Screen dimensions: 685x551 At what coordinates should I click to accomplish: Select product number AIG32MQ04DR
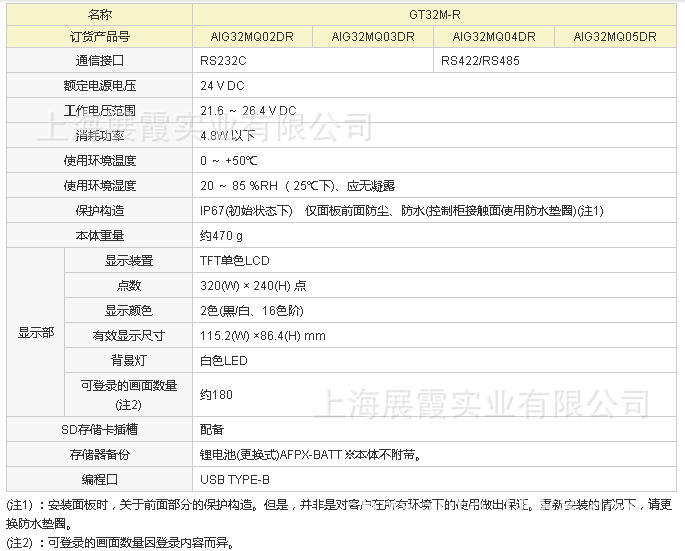(494, 37)
